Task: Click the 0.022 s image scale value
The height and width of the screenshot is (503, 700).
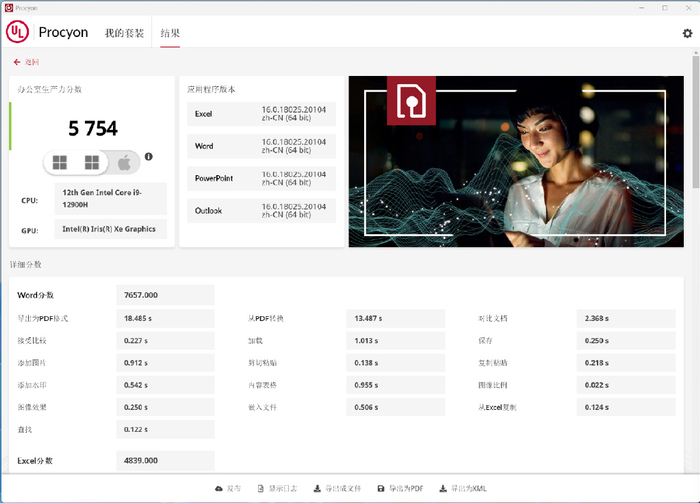Action: coord(626,385)
